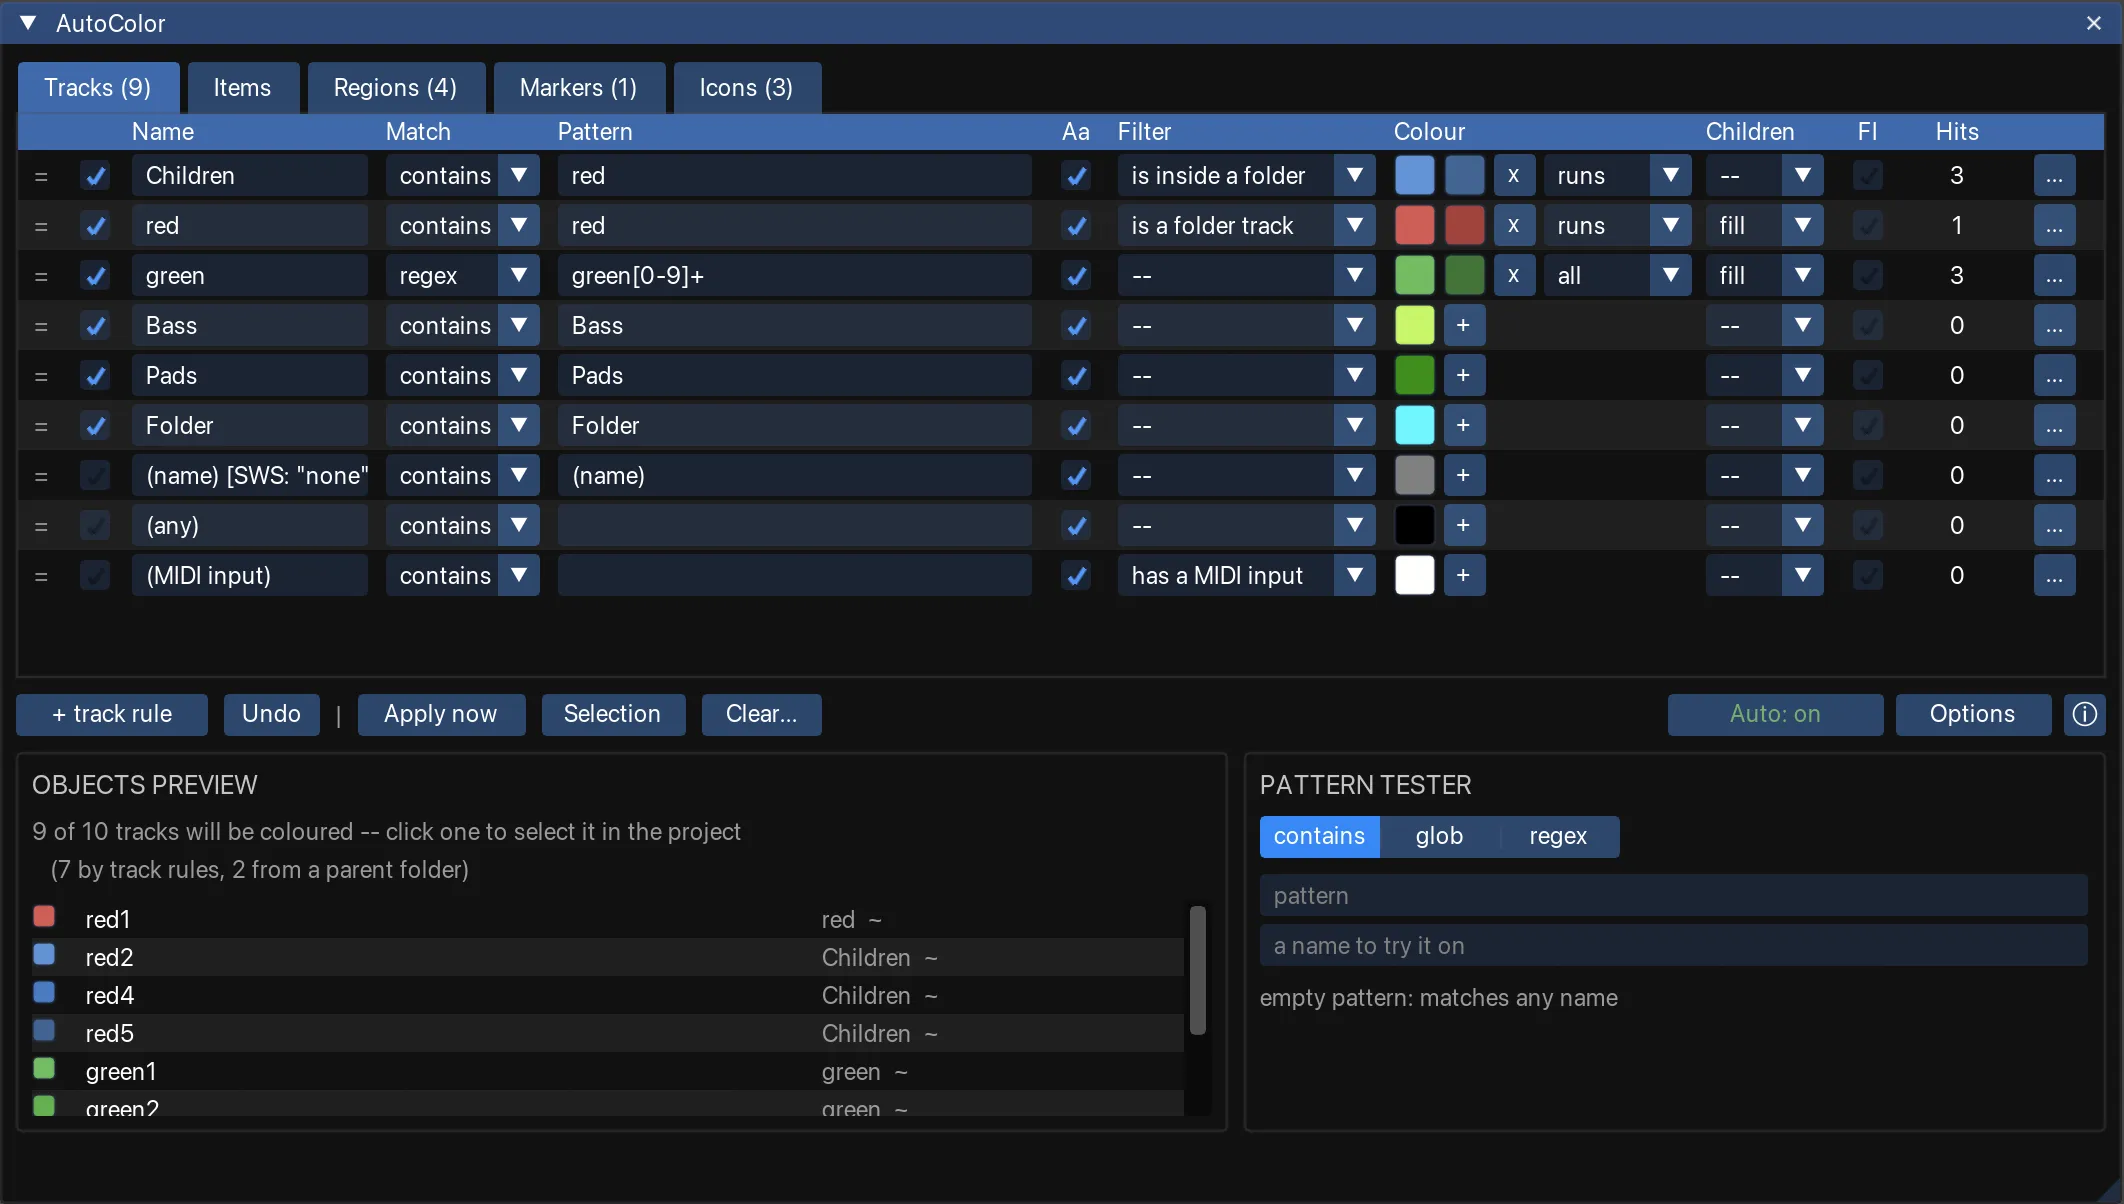Click Apply now
Screen dimensions: 2124x1204
441,714
